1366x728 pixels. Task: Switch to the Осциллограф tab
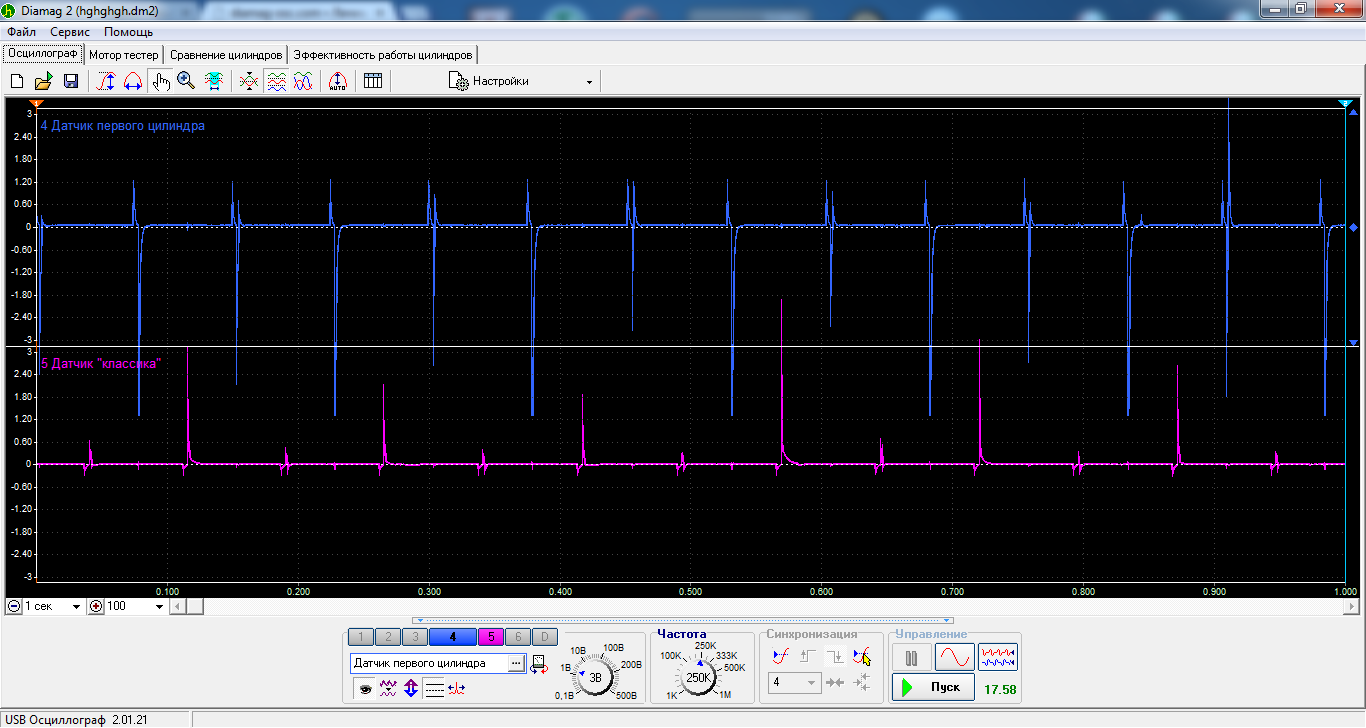43,53
